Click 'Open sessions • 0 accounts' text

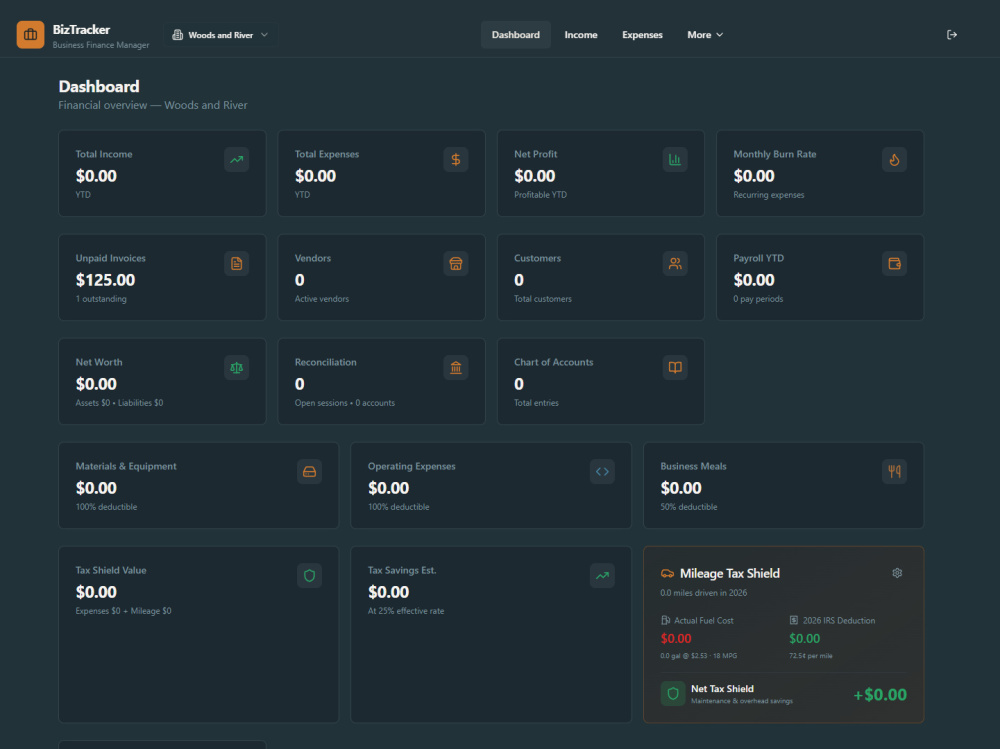344,403
